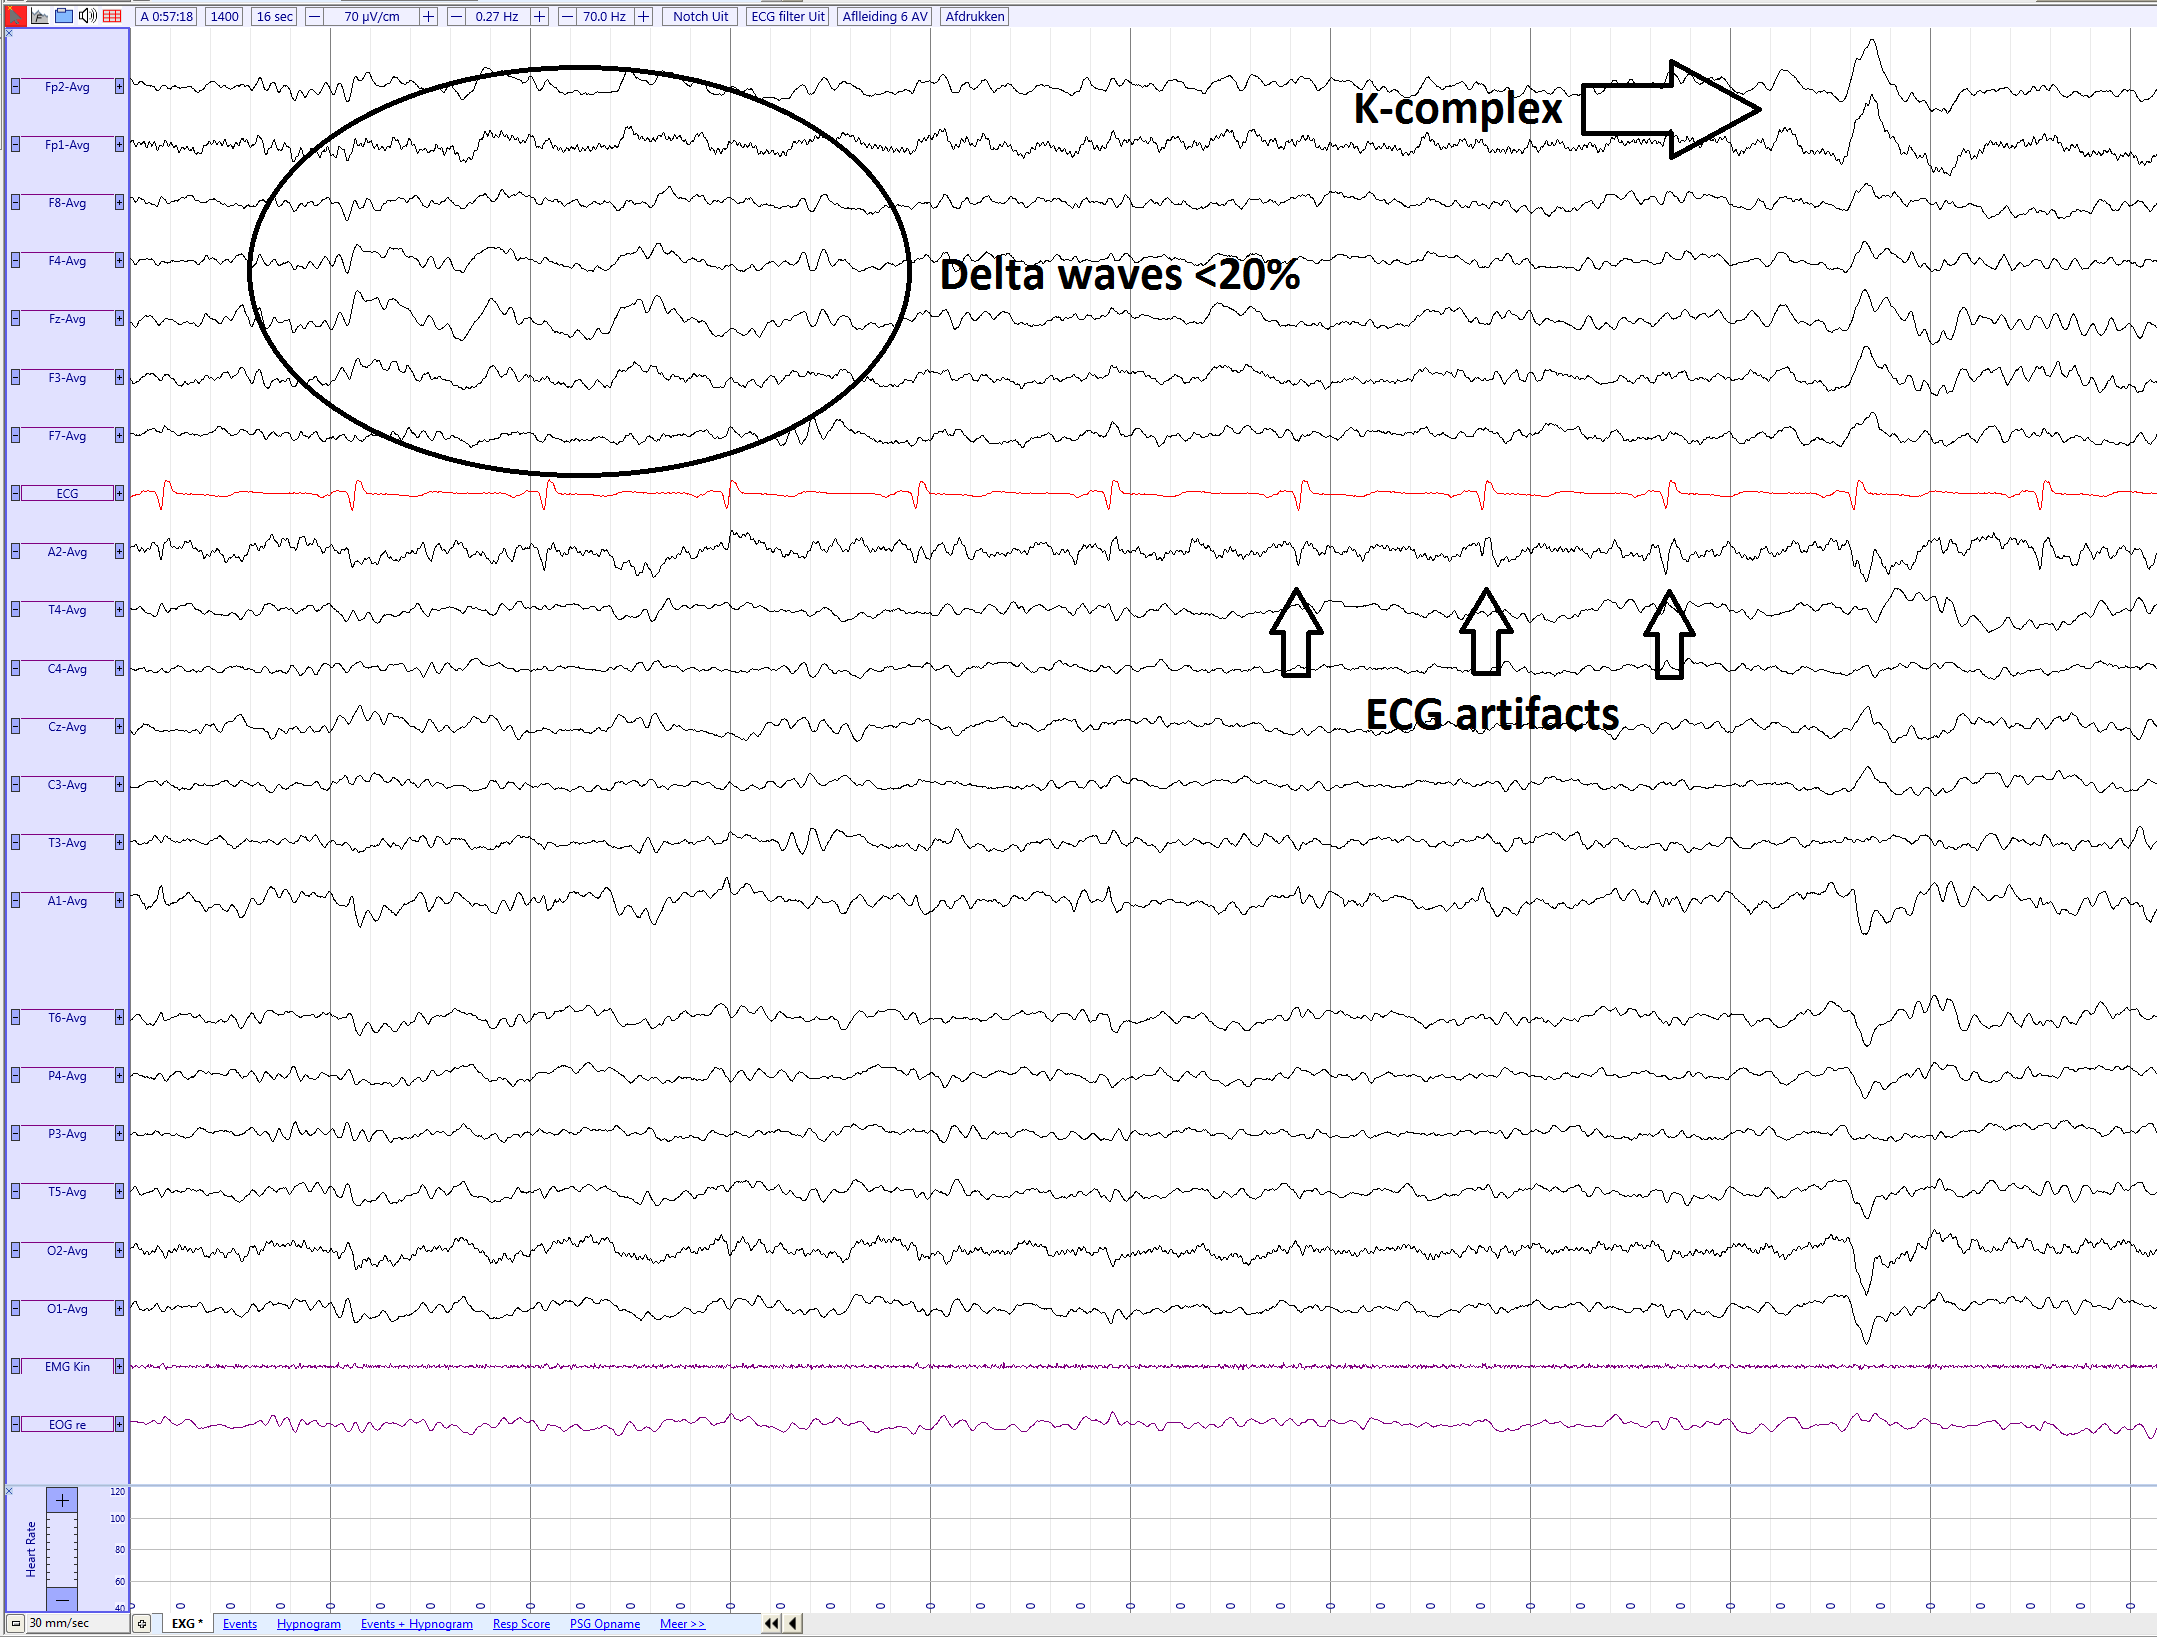Click the red pointer cursor tool icon
Viewport: 2157px width, 1637px height.
[x=16, y=16]
